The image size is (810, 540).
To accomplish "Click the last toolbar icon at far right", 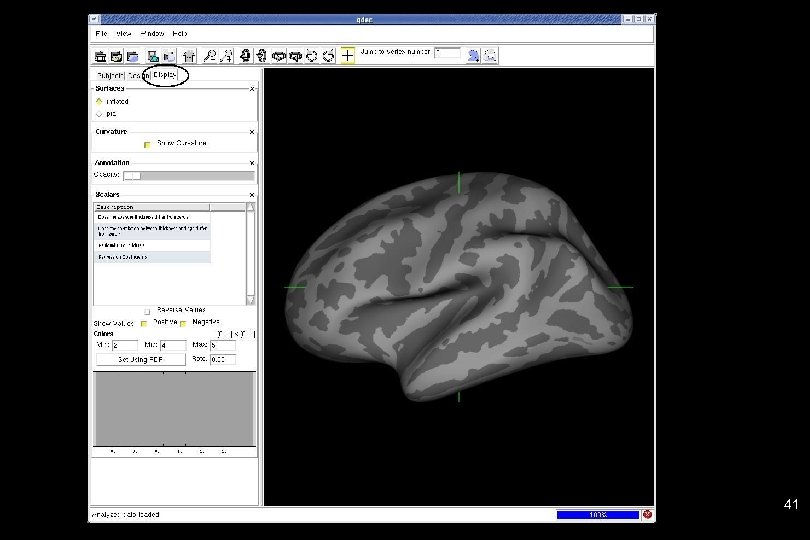I will point(490,55).
